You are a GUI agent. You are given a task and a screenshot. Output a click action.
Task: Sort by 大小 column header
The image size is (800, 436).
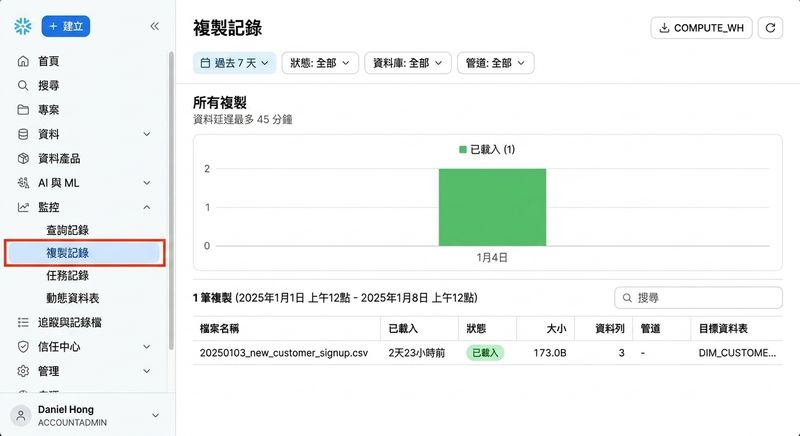(556, 329)
